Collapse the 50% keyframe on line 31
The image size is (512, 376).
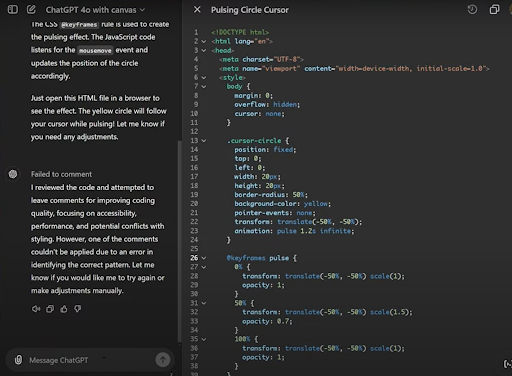pos(204,303)
